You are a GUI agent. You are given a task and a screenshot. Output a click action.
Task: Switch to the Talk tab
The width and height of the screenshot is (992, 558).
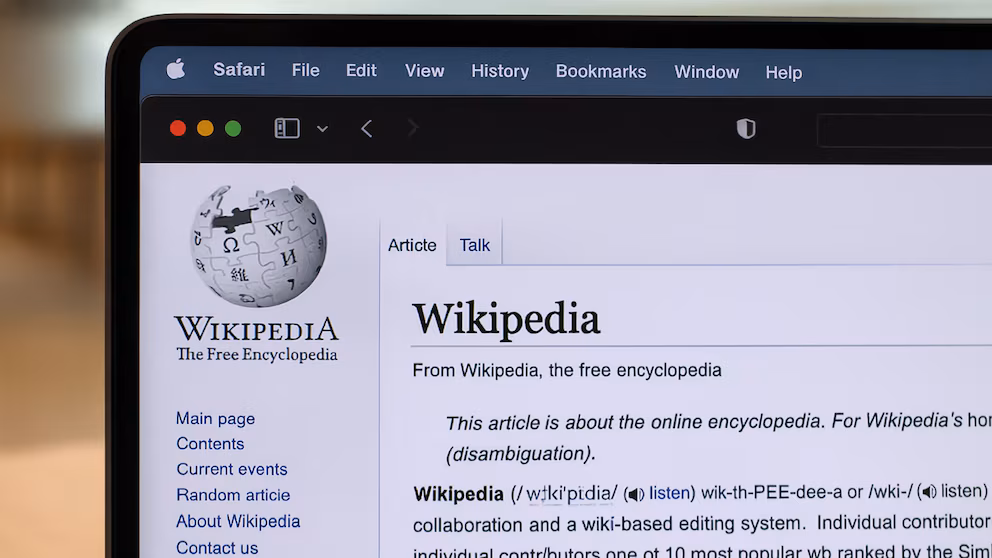point(474,245)
